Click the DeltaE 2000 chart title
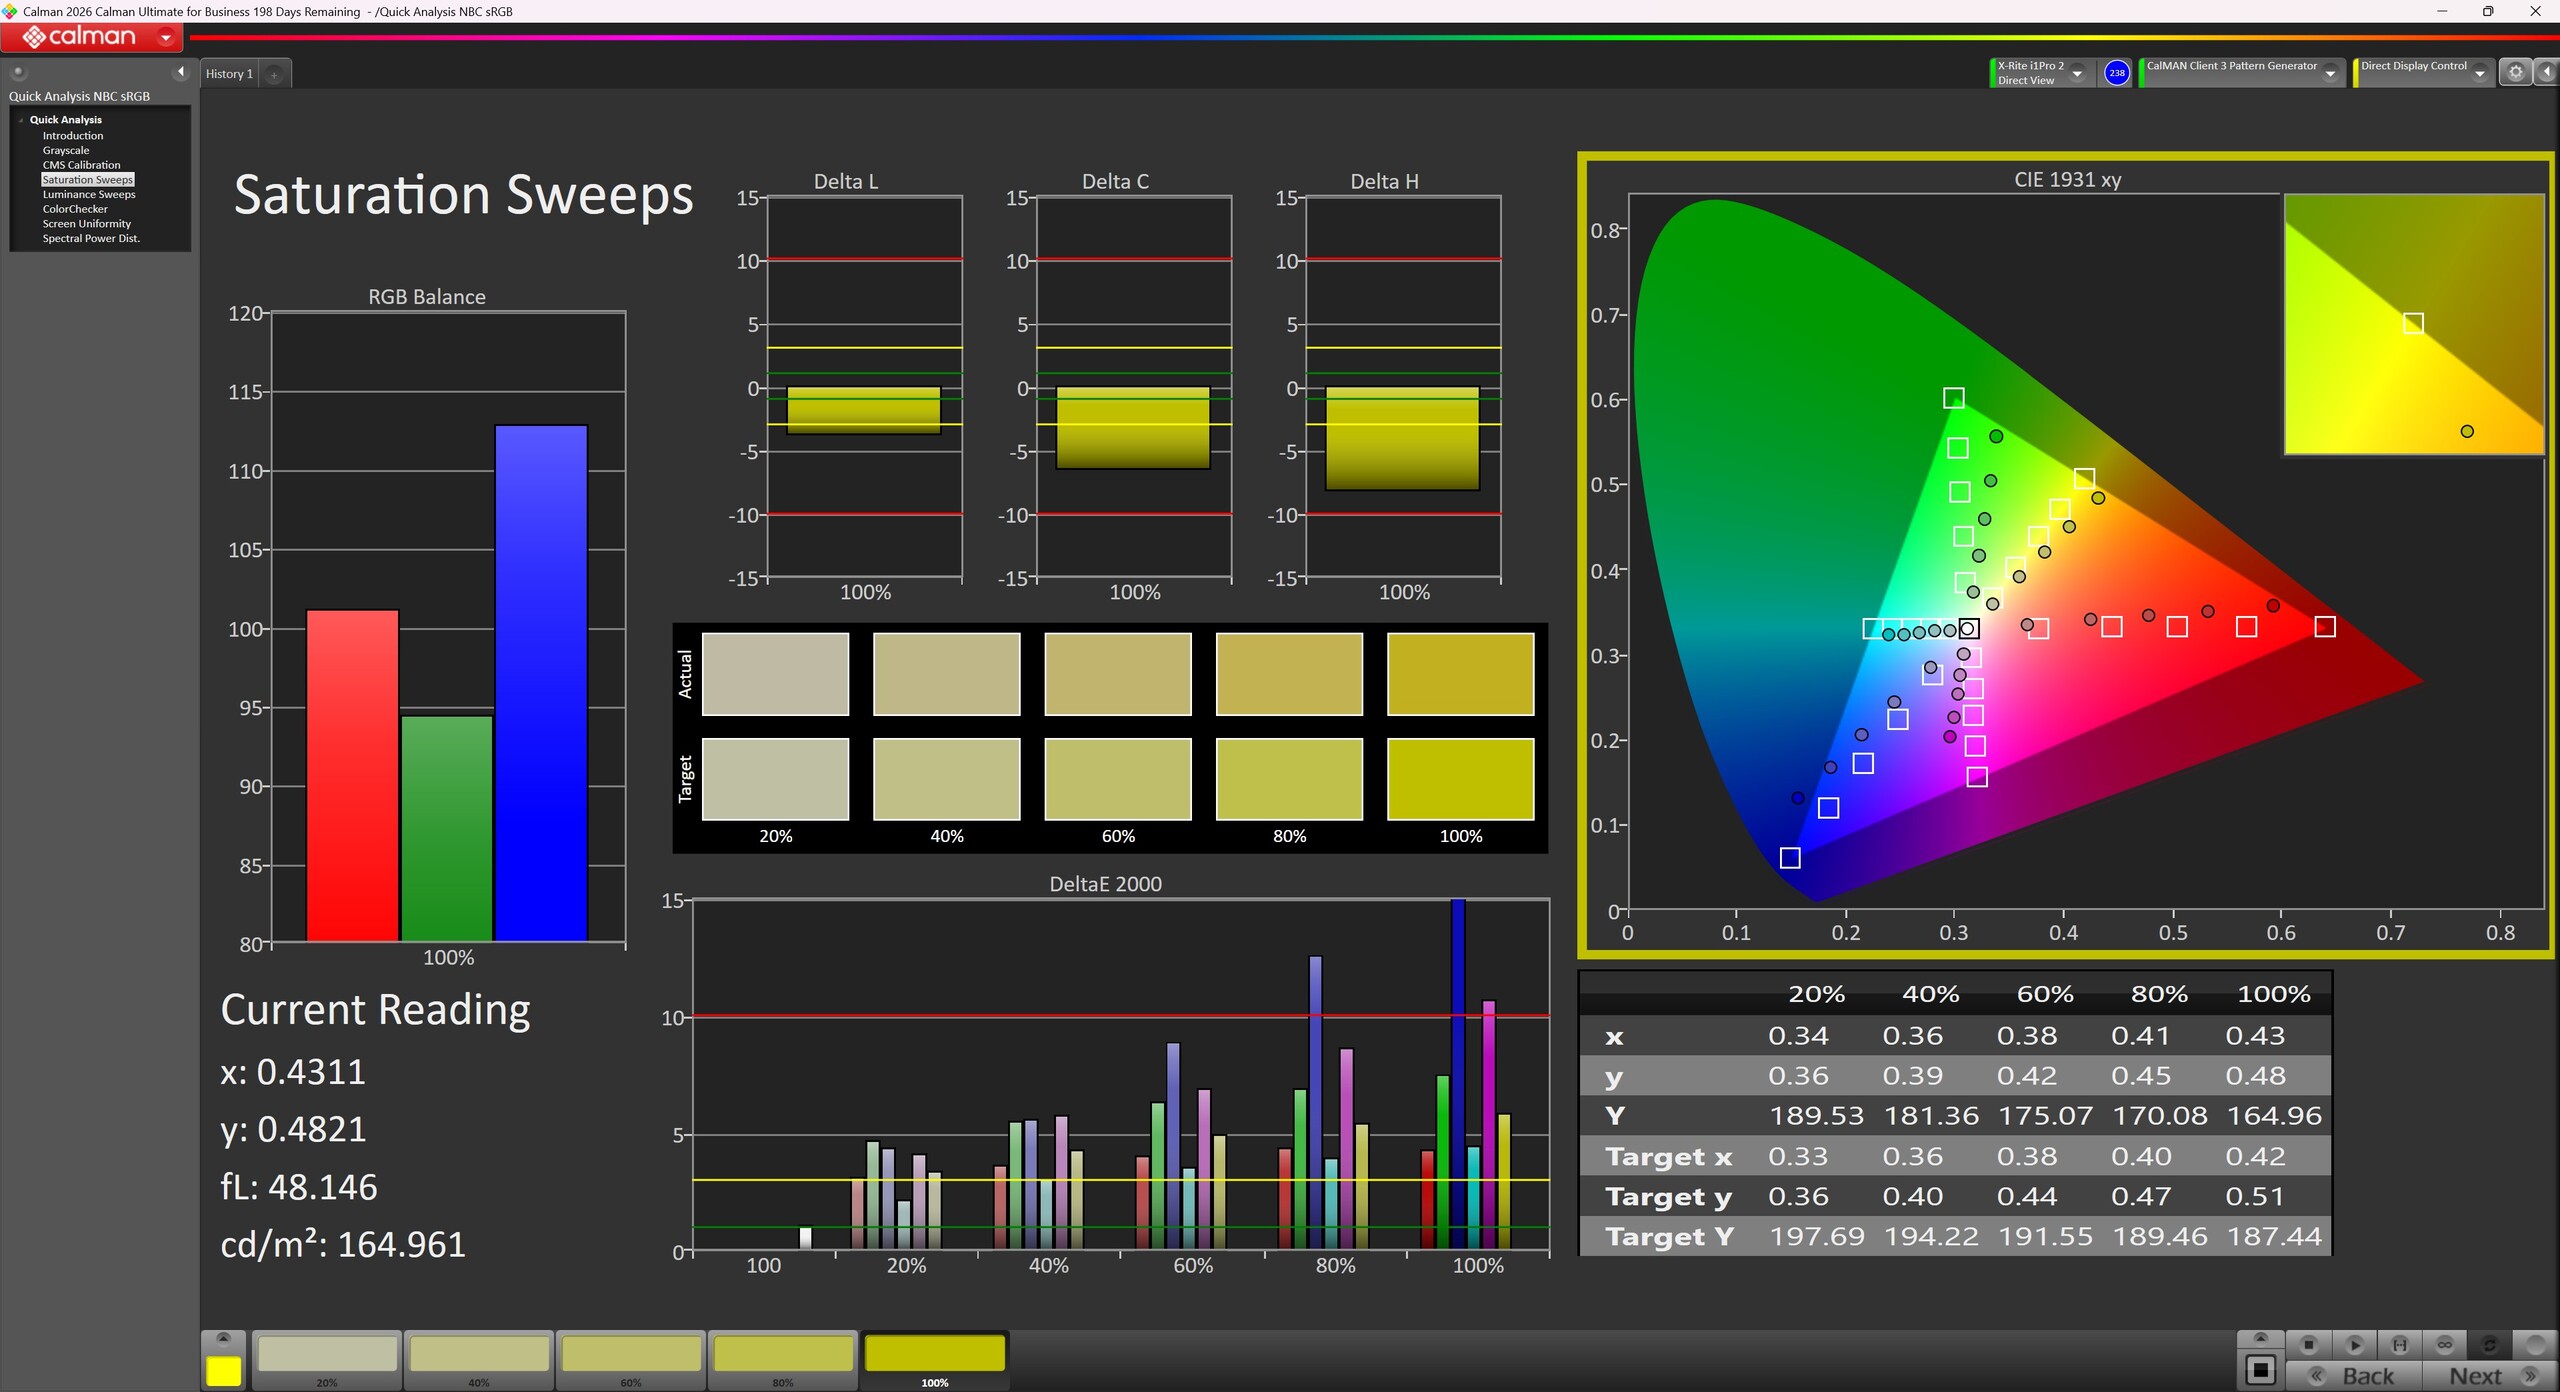Viewport: 2560px width, 1392px height. (x=1105, y=884)
